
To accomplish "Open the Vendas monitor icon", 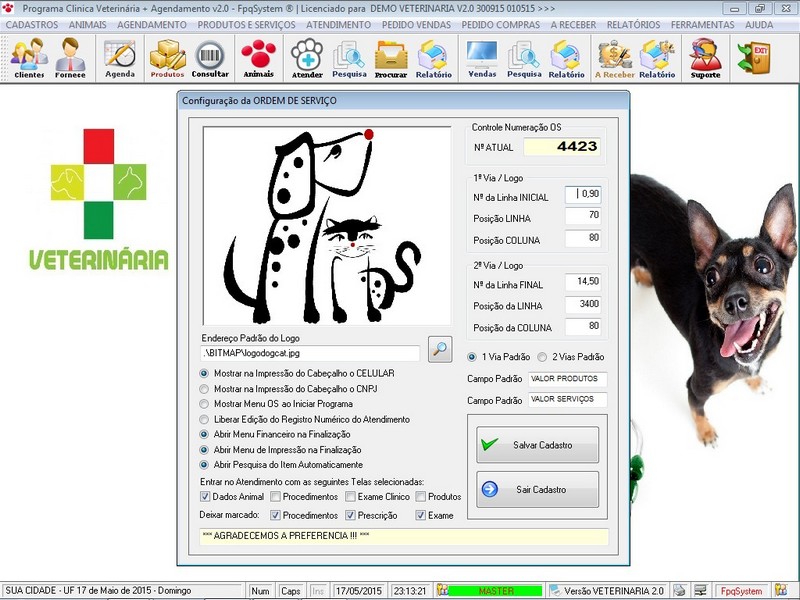I will pyautogui.click(x=482, y=58).
